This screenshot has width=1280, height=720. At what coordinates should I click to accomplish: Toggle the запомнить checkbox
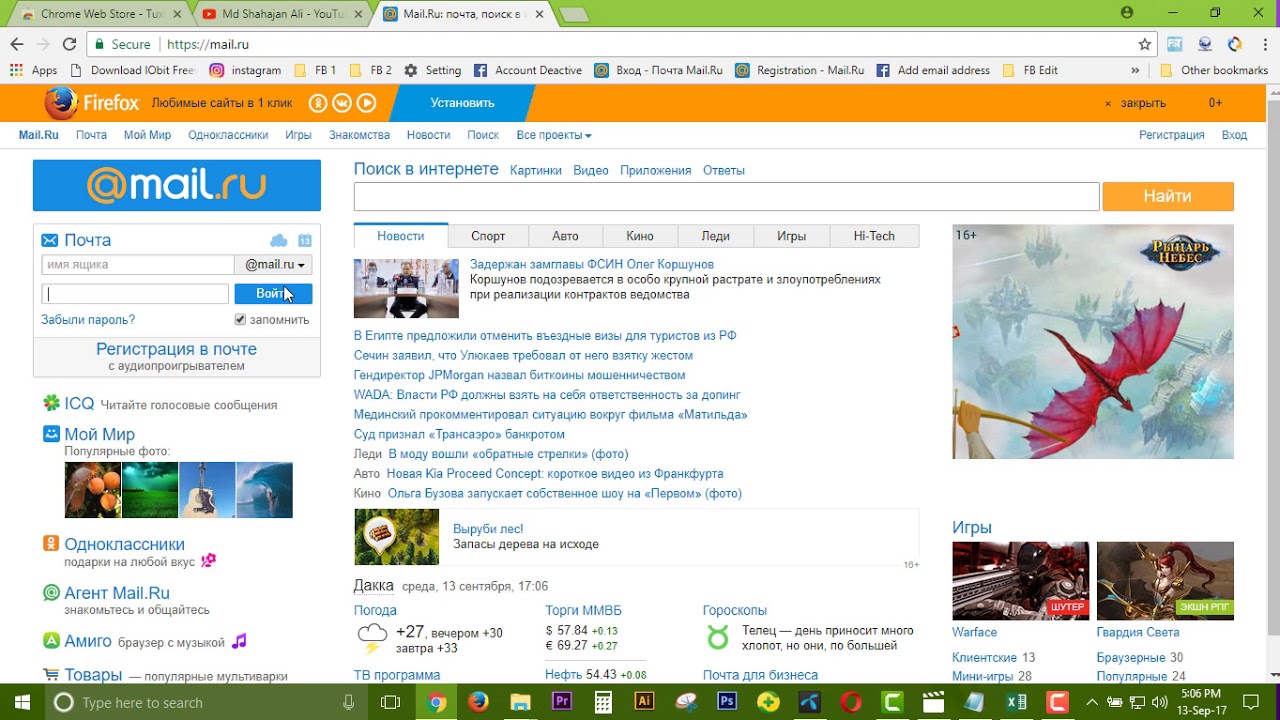click(x=240, y=319)
